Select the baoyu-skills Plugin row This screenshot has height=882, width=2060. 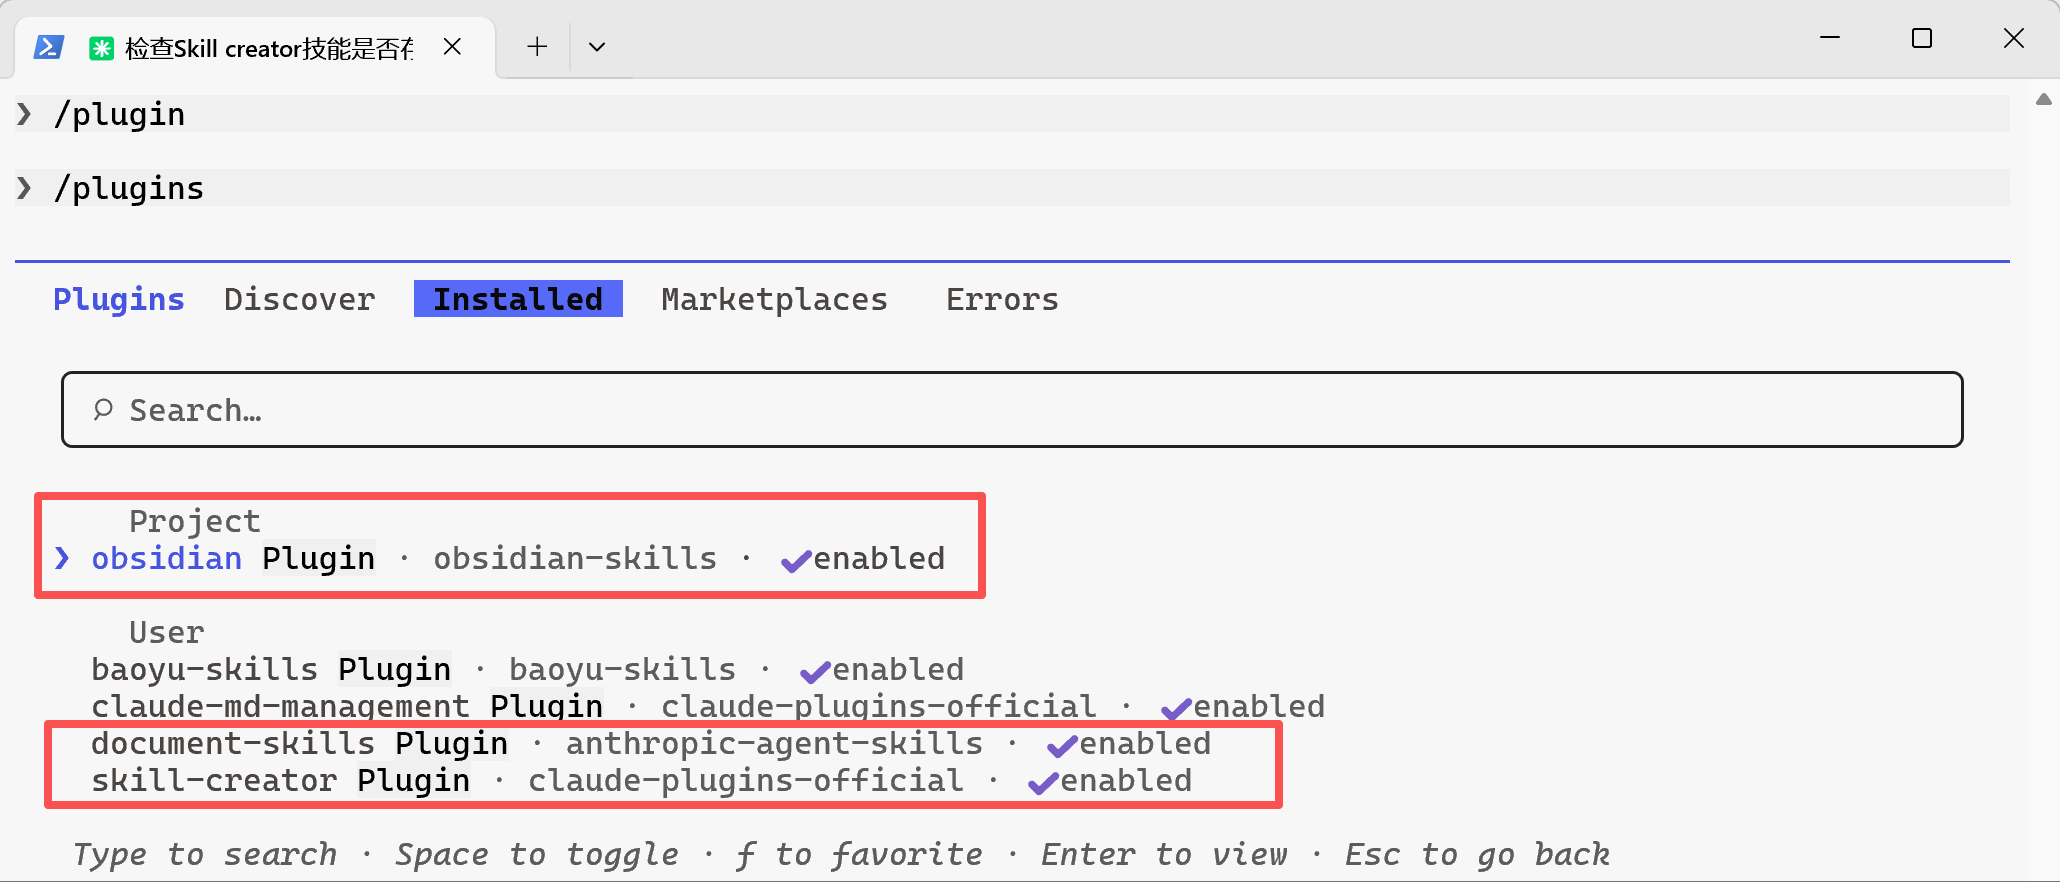528,669
